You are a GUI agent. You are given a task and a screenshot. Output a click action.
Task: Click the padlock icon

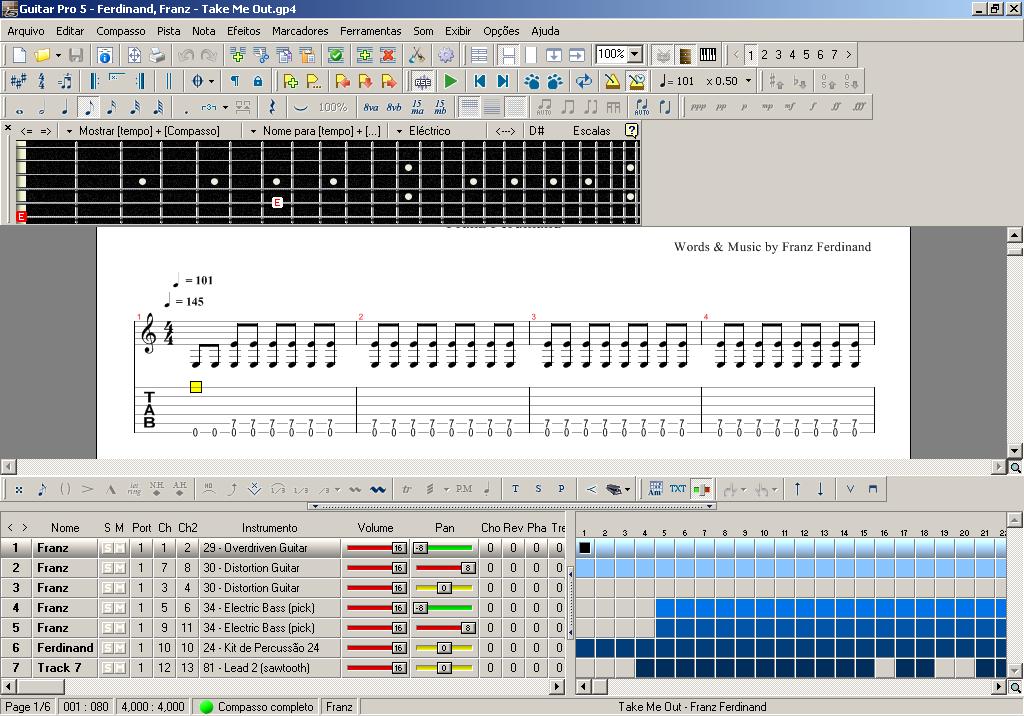click(258, 82)
